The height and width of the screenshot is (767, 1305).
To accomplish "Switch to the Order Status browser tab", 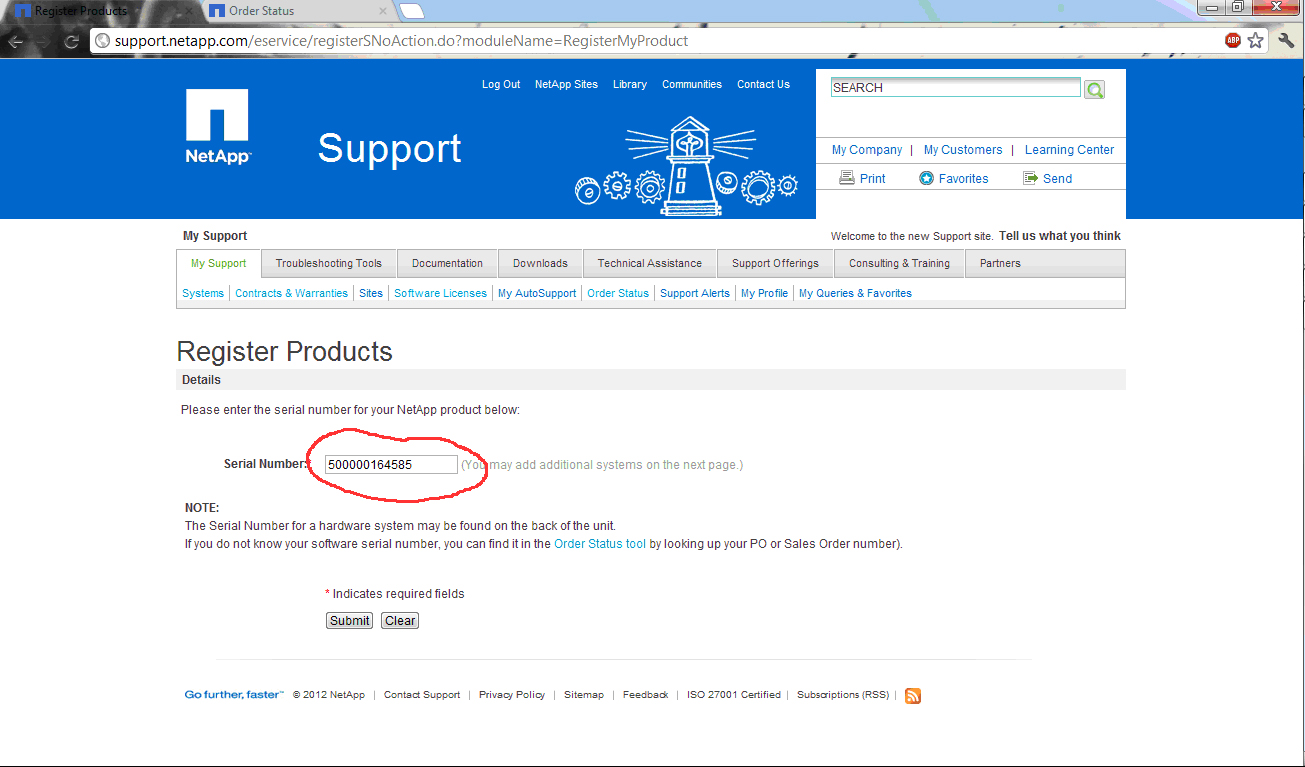I will click(x=290, y=11).
